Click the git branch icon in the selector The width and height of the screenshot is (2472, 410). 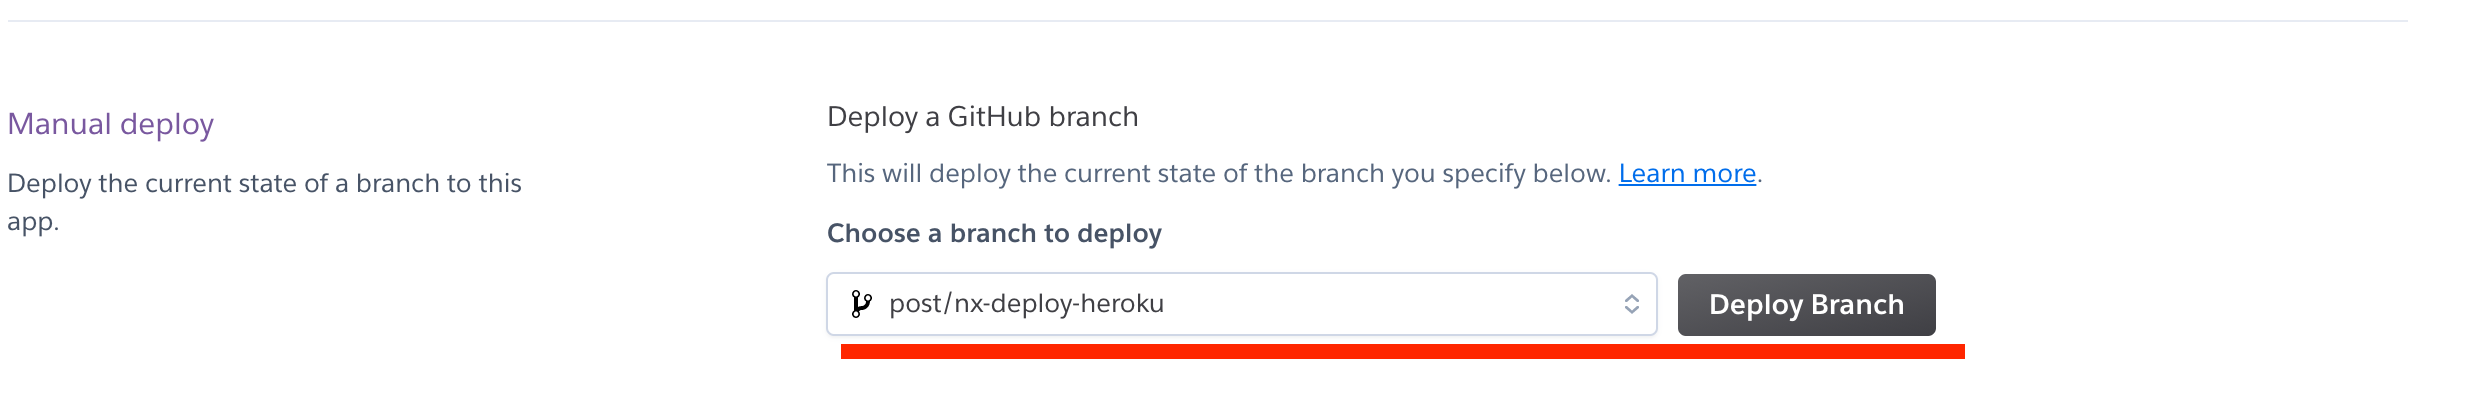[861, 304]
